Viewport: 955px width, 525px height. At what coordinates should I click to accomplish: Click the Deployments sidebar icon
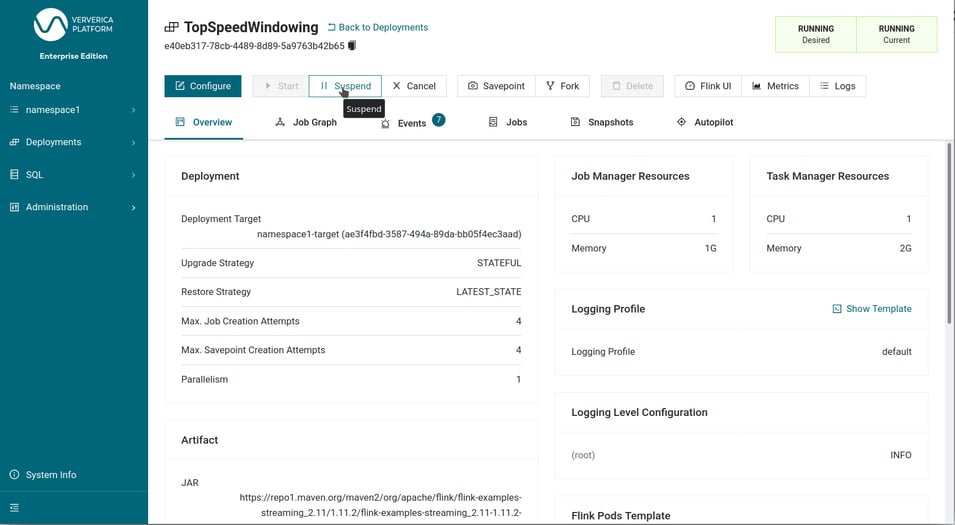pos(14,142)
